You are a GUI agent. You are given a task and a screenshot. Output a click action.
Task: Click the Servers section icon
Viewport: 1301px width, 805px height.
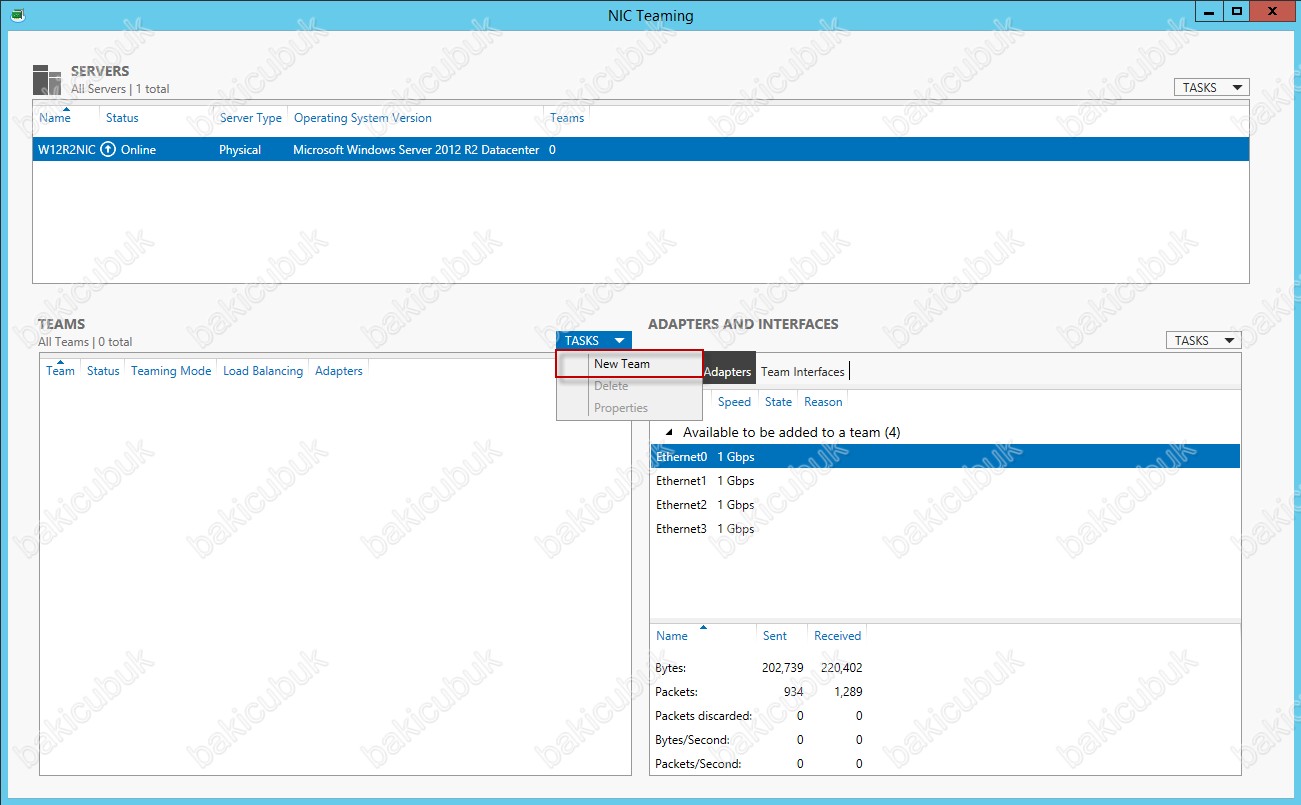point(47,80)
